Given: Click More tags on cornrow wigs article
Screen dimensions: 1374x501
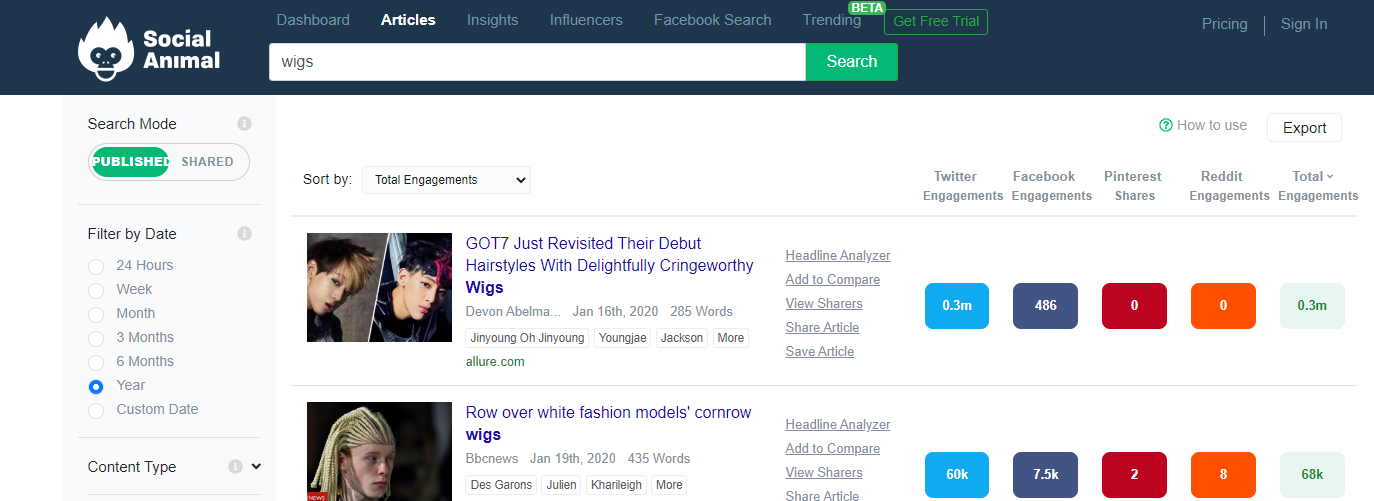Looking at the screenshot, I should tap(669, 485).
